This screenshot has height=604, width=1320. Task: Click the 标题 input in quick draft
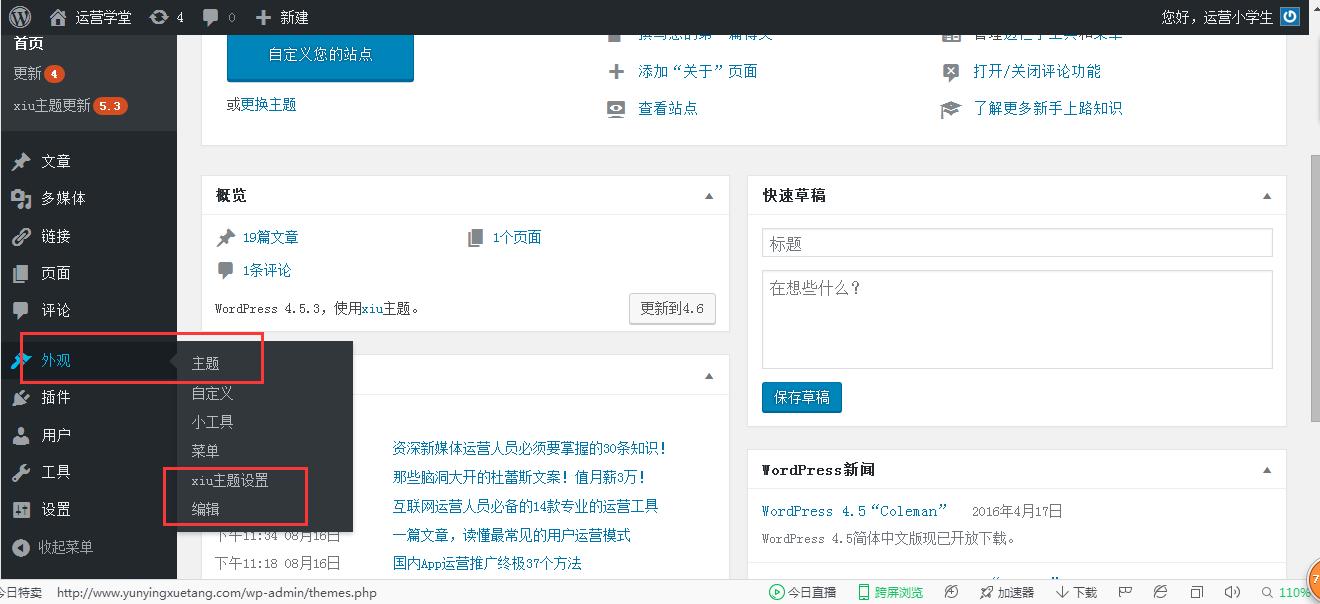1016,242
